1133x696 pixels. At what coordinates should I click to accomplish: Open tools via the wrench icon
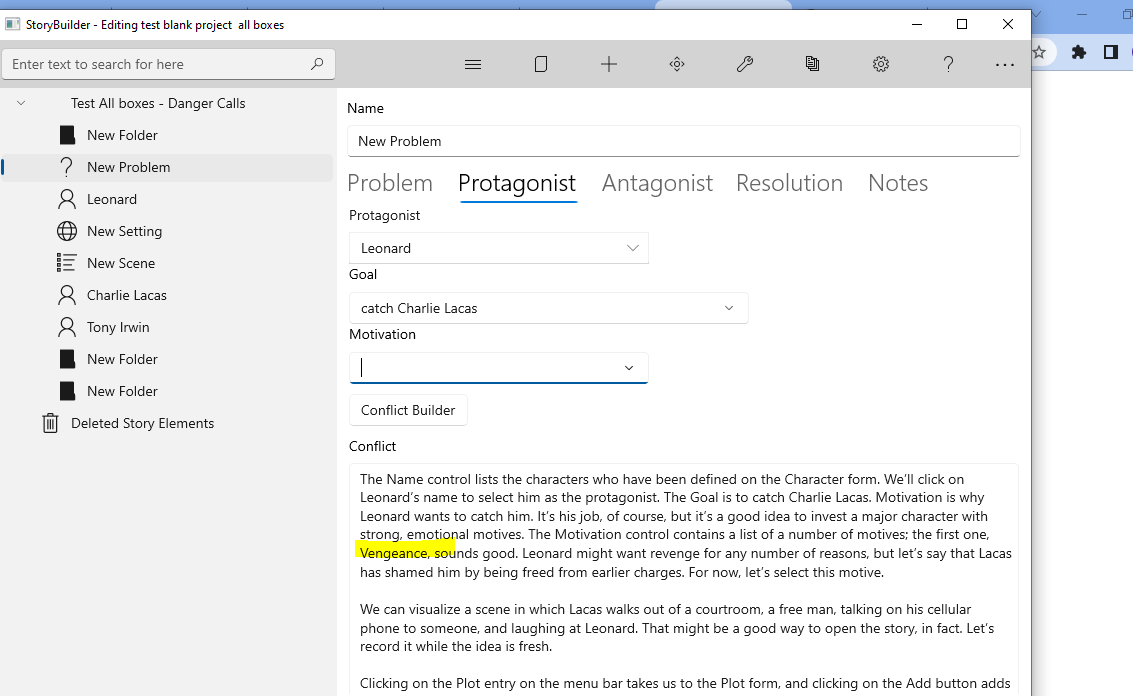(x=745, y=63)
